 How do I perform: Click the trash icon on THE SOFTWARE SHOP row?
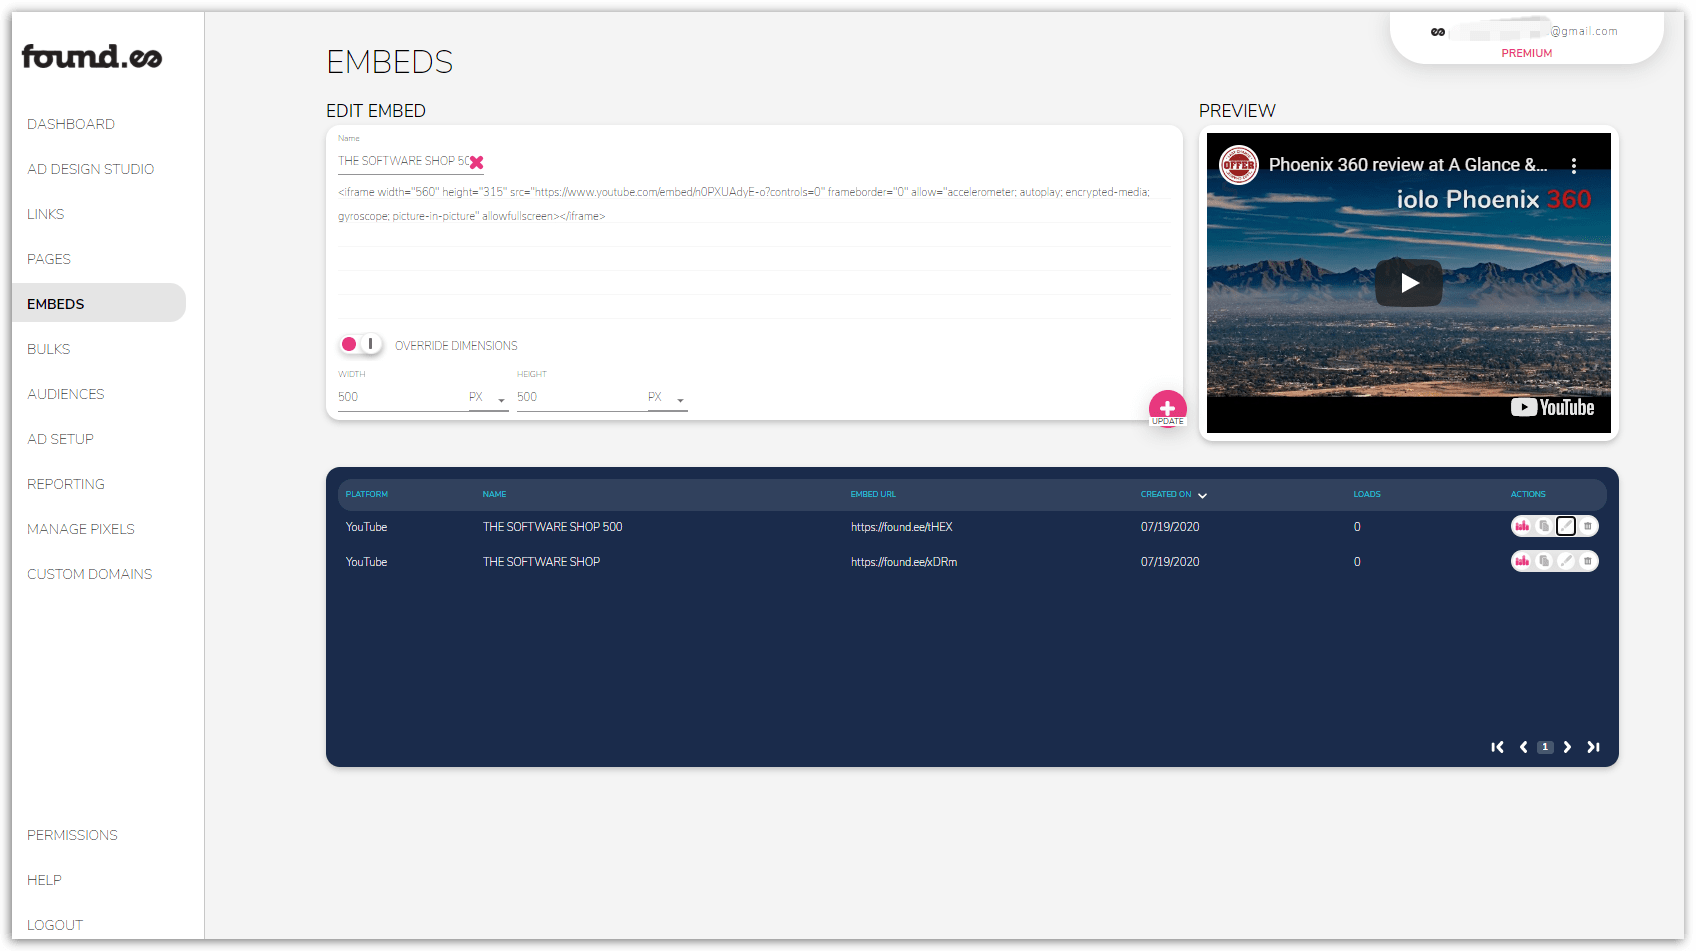pos(1588,561)
